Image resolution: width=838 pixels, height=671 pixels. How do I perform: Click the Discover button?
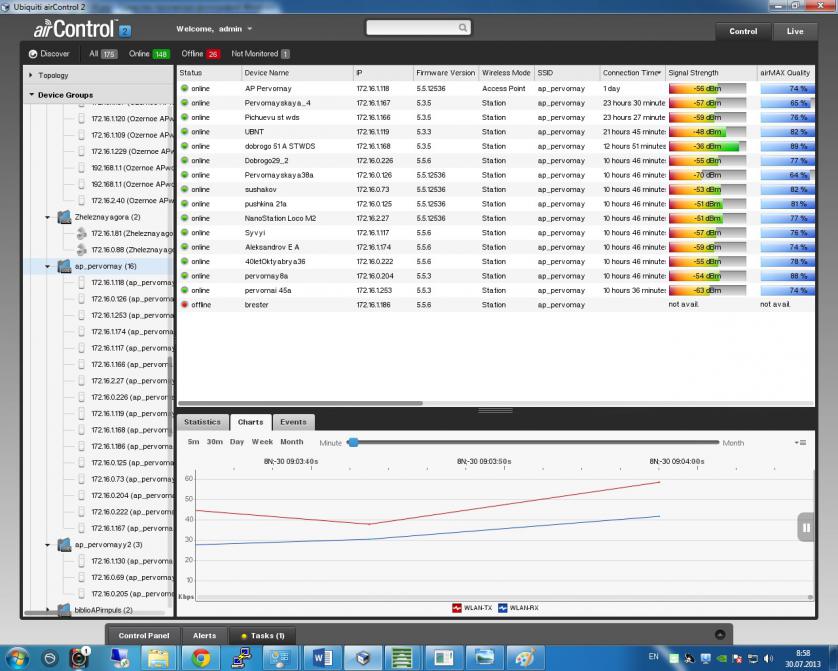49,53
